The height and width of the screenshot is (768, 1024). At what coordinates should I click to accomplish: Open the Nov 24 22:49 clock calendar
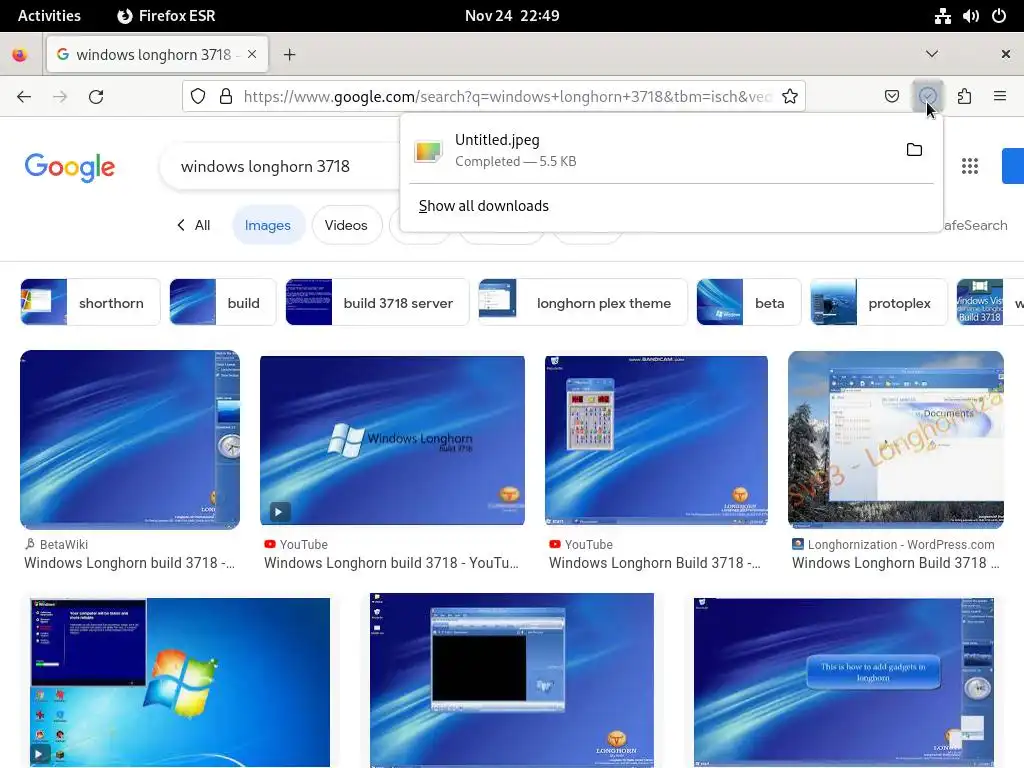click(x=512, y=16)
